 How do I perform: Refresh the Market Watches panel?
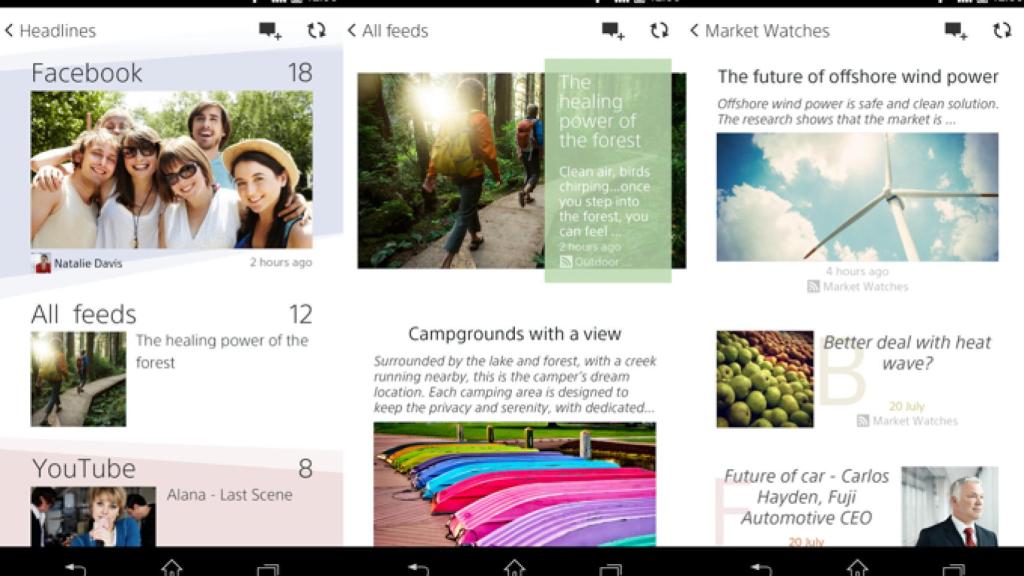click(1003, 31)
